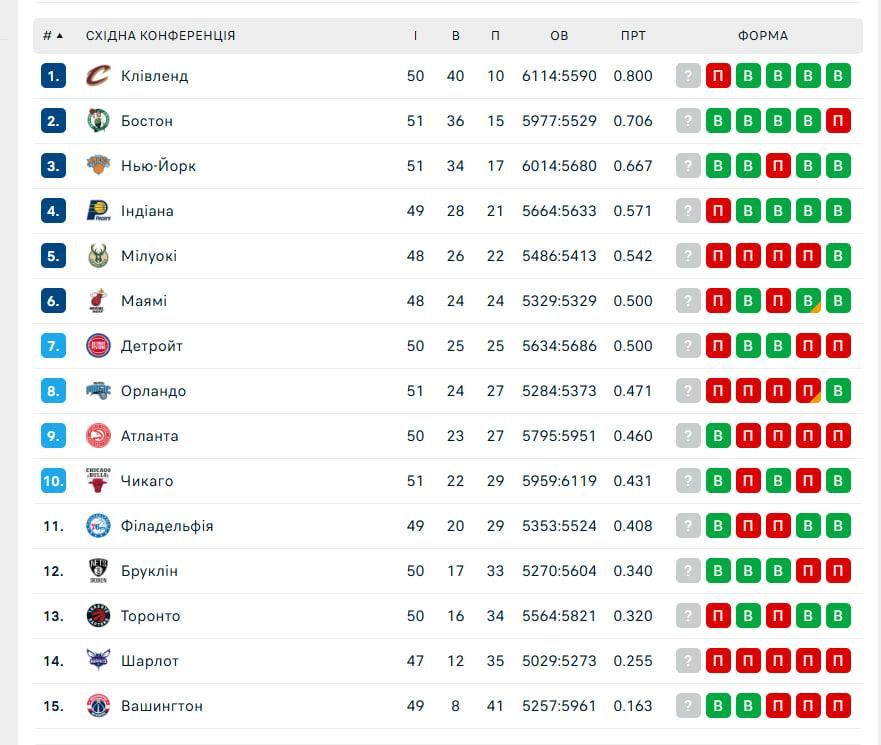The height and width of the screenshot is (745, 881).
Task: Click Orlando's red П badge with orange corner
Action: [x=808, y=390]
